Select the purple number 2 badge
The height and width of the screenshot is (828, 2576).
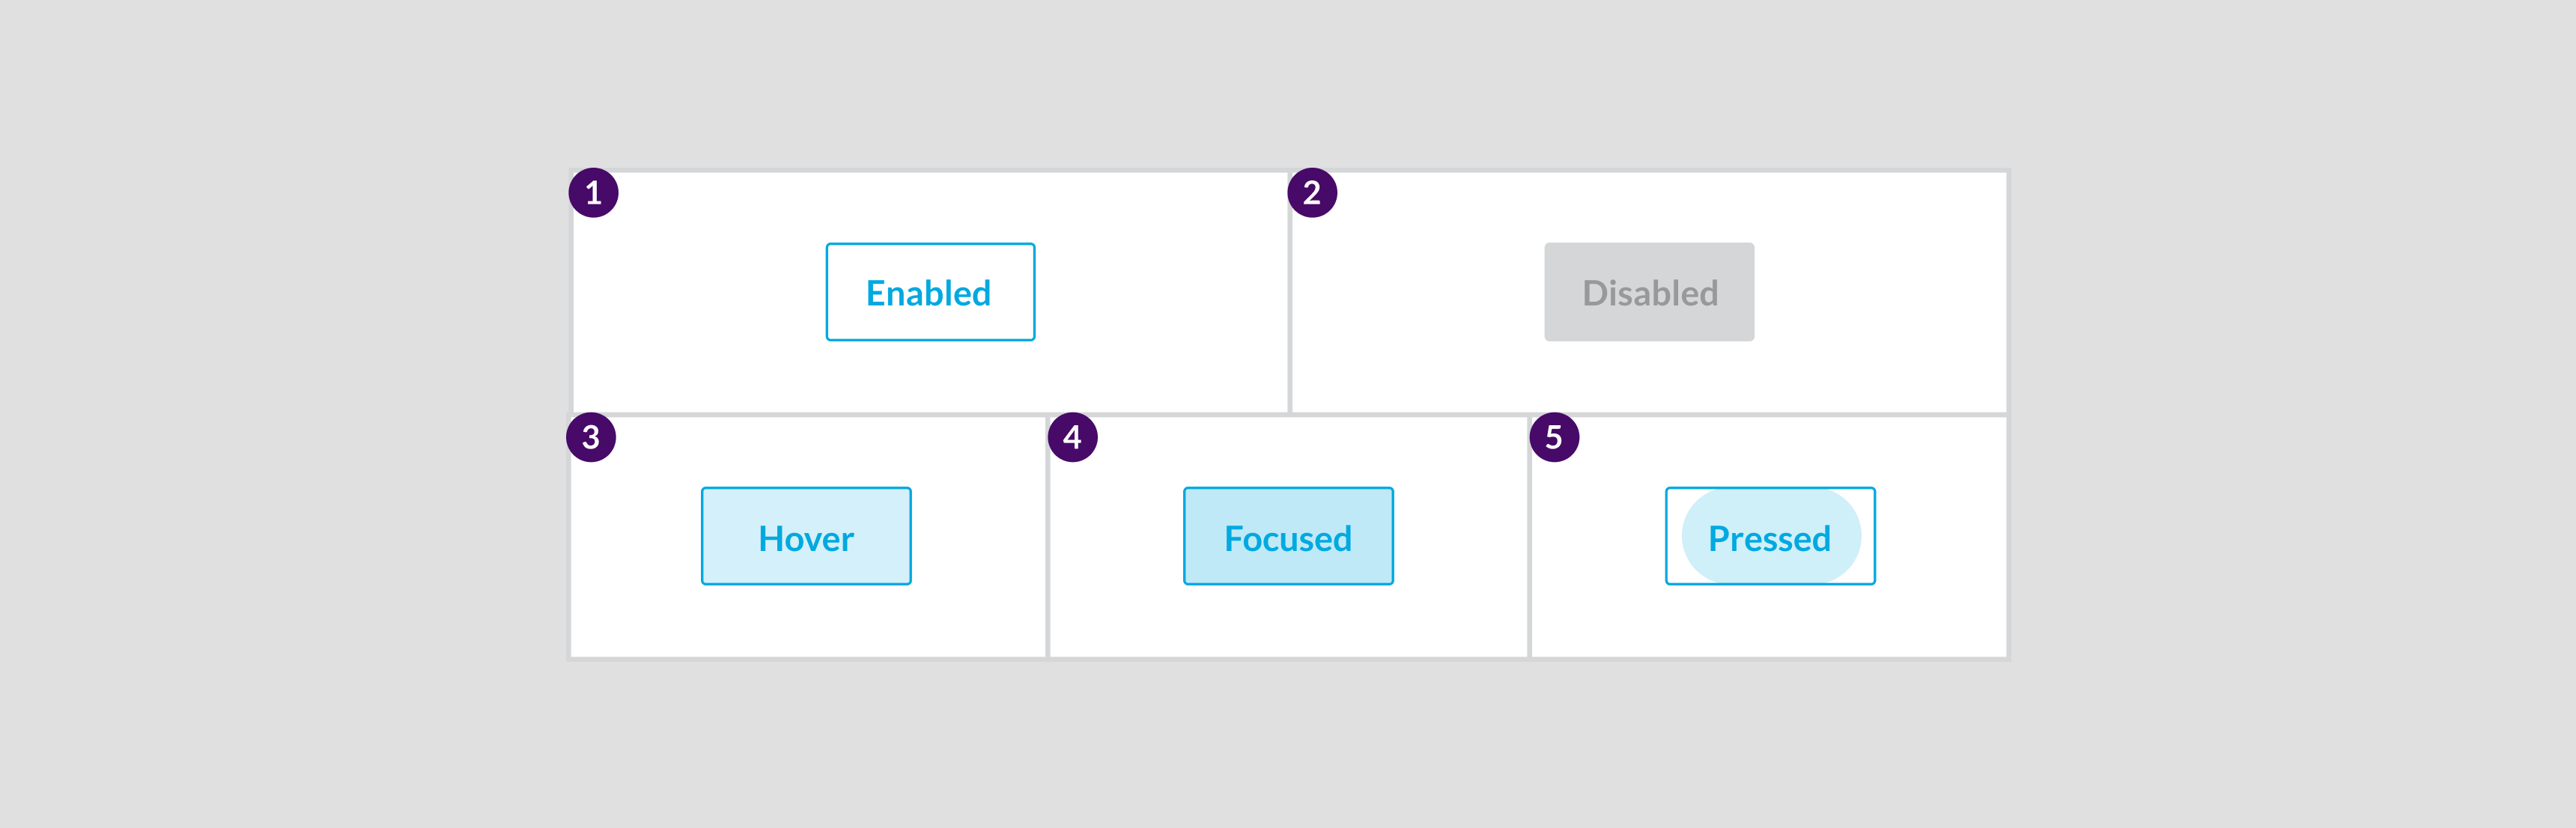pyautogui.click(x=1312, y=192)
